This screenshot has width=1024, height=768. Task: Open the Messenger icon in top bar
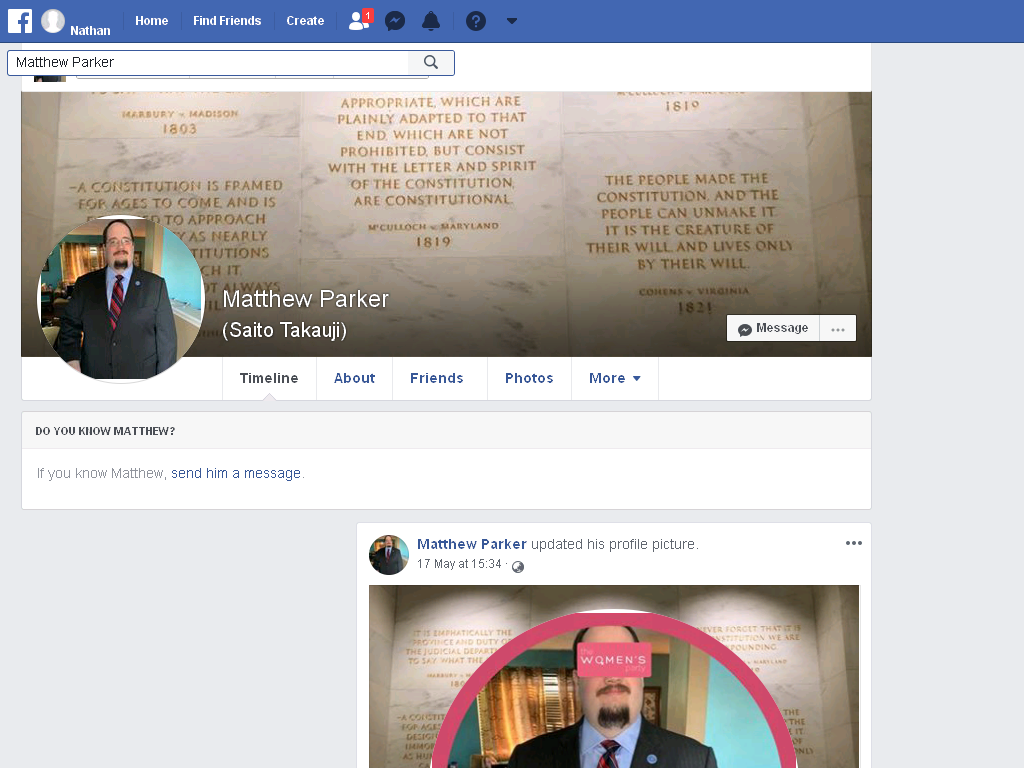click(x=395, y=21)
